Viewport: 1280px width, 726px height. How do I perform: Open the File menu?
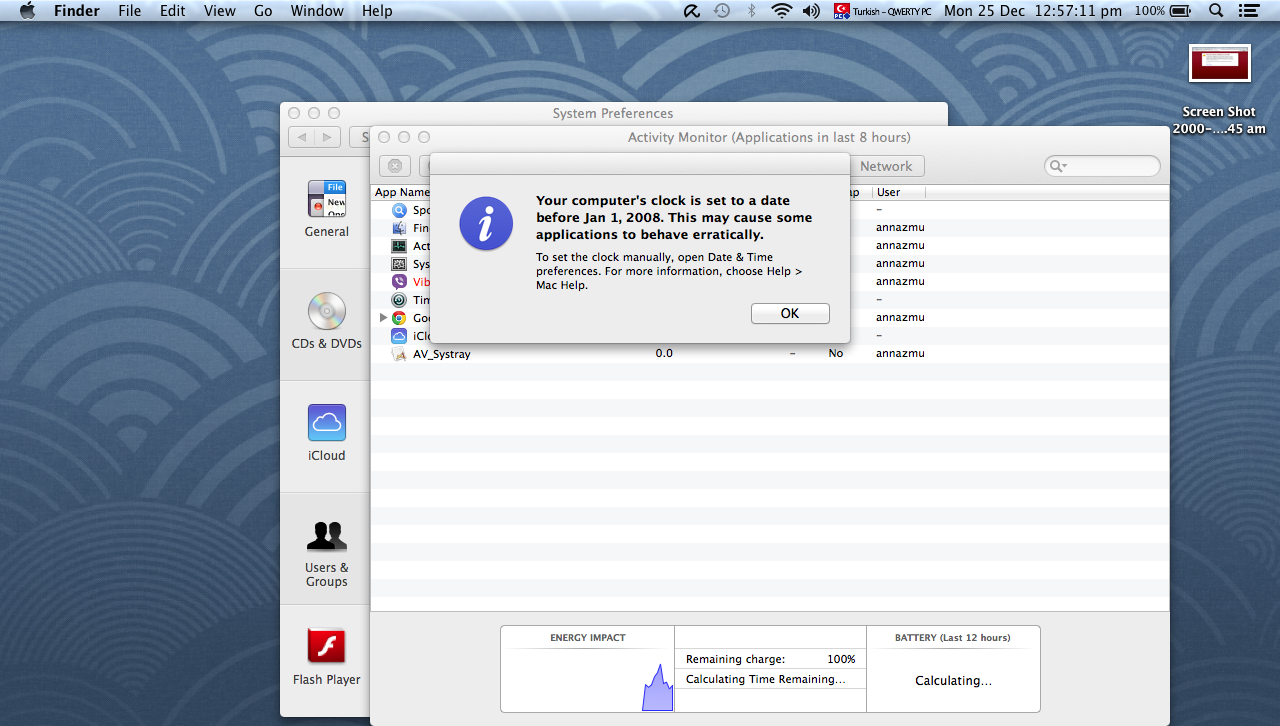coord(129,11)
